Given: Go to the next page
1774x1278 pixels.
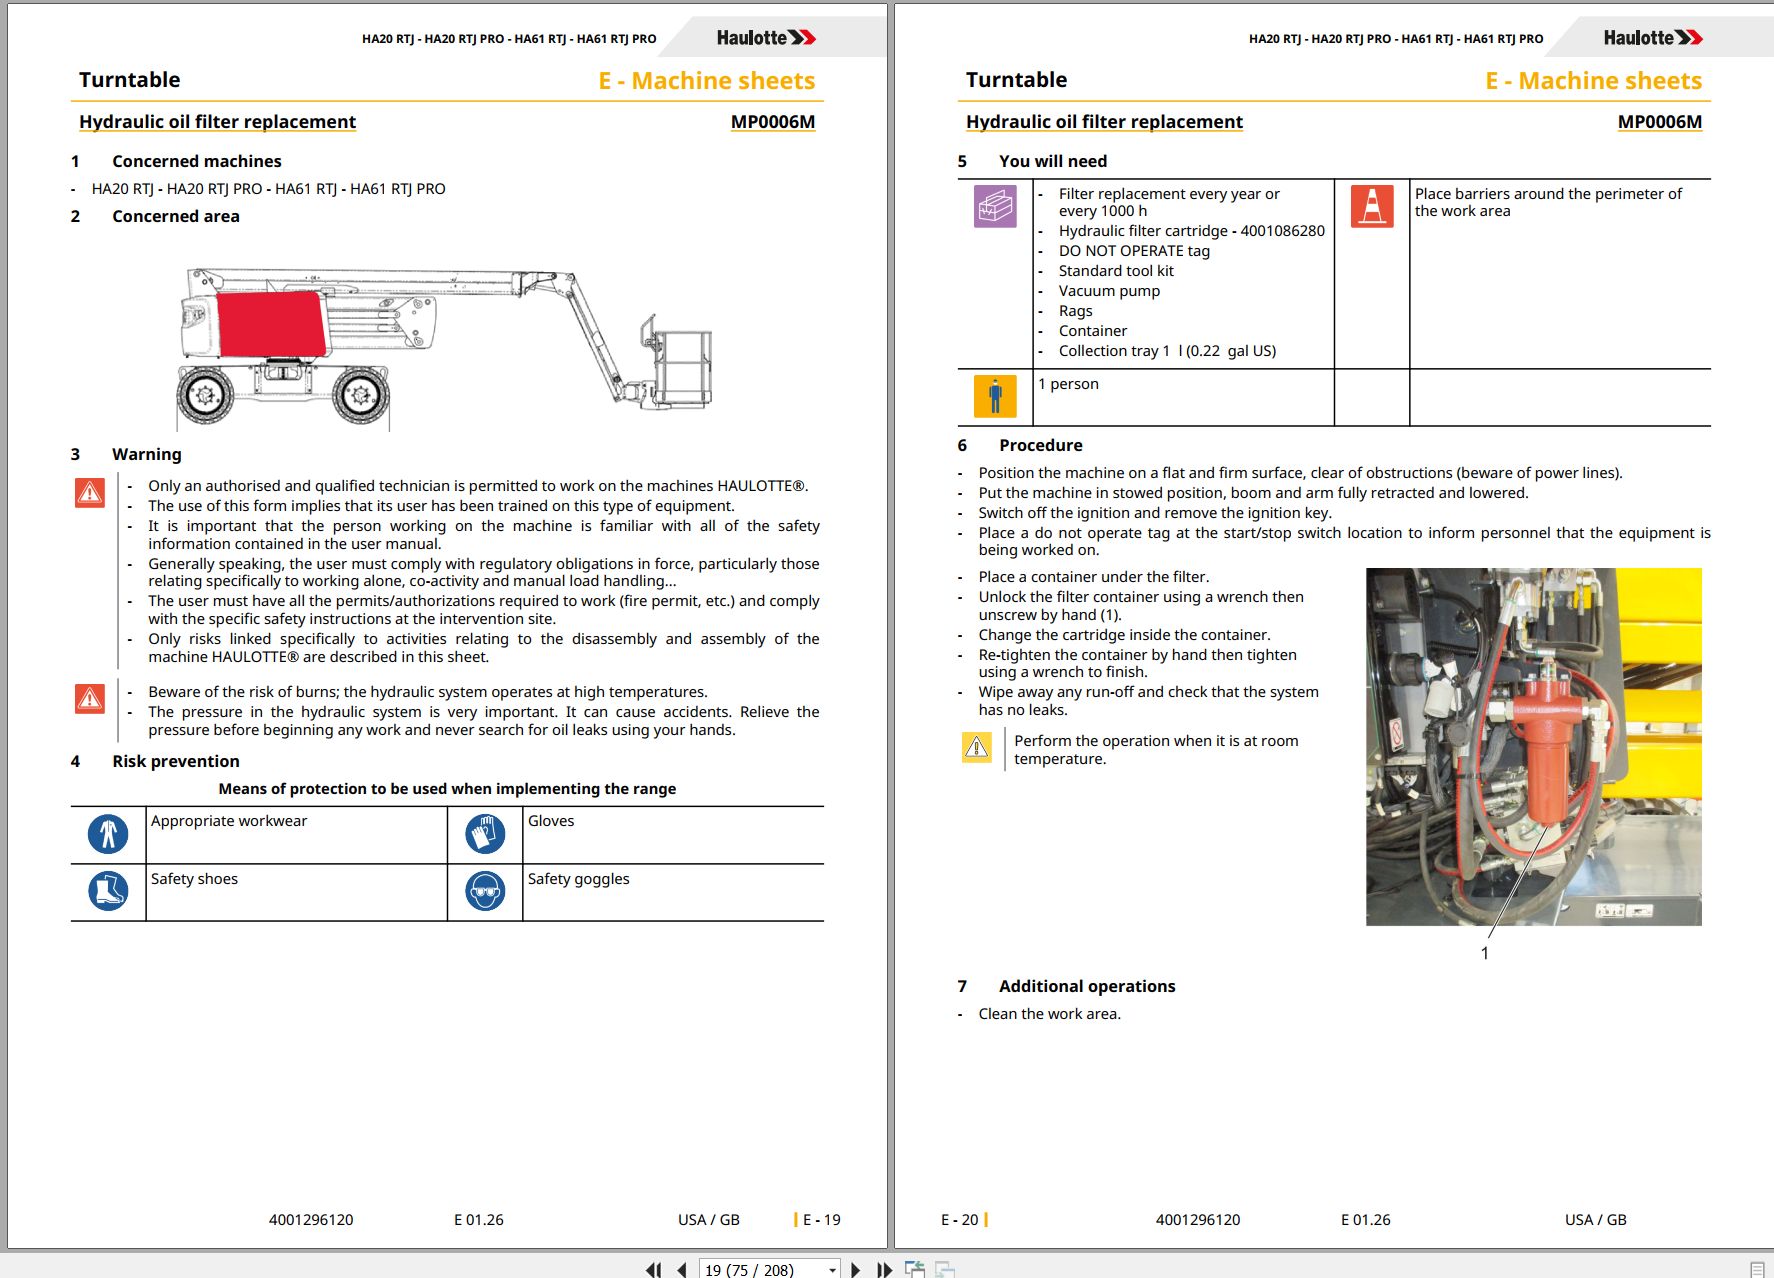Looking at the screenshot, I should (855, 1269).
